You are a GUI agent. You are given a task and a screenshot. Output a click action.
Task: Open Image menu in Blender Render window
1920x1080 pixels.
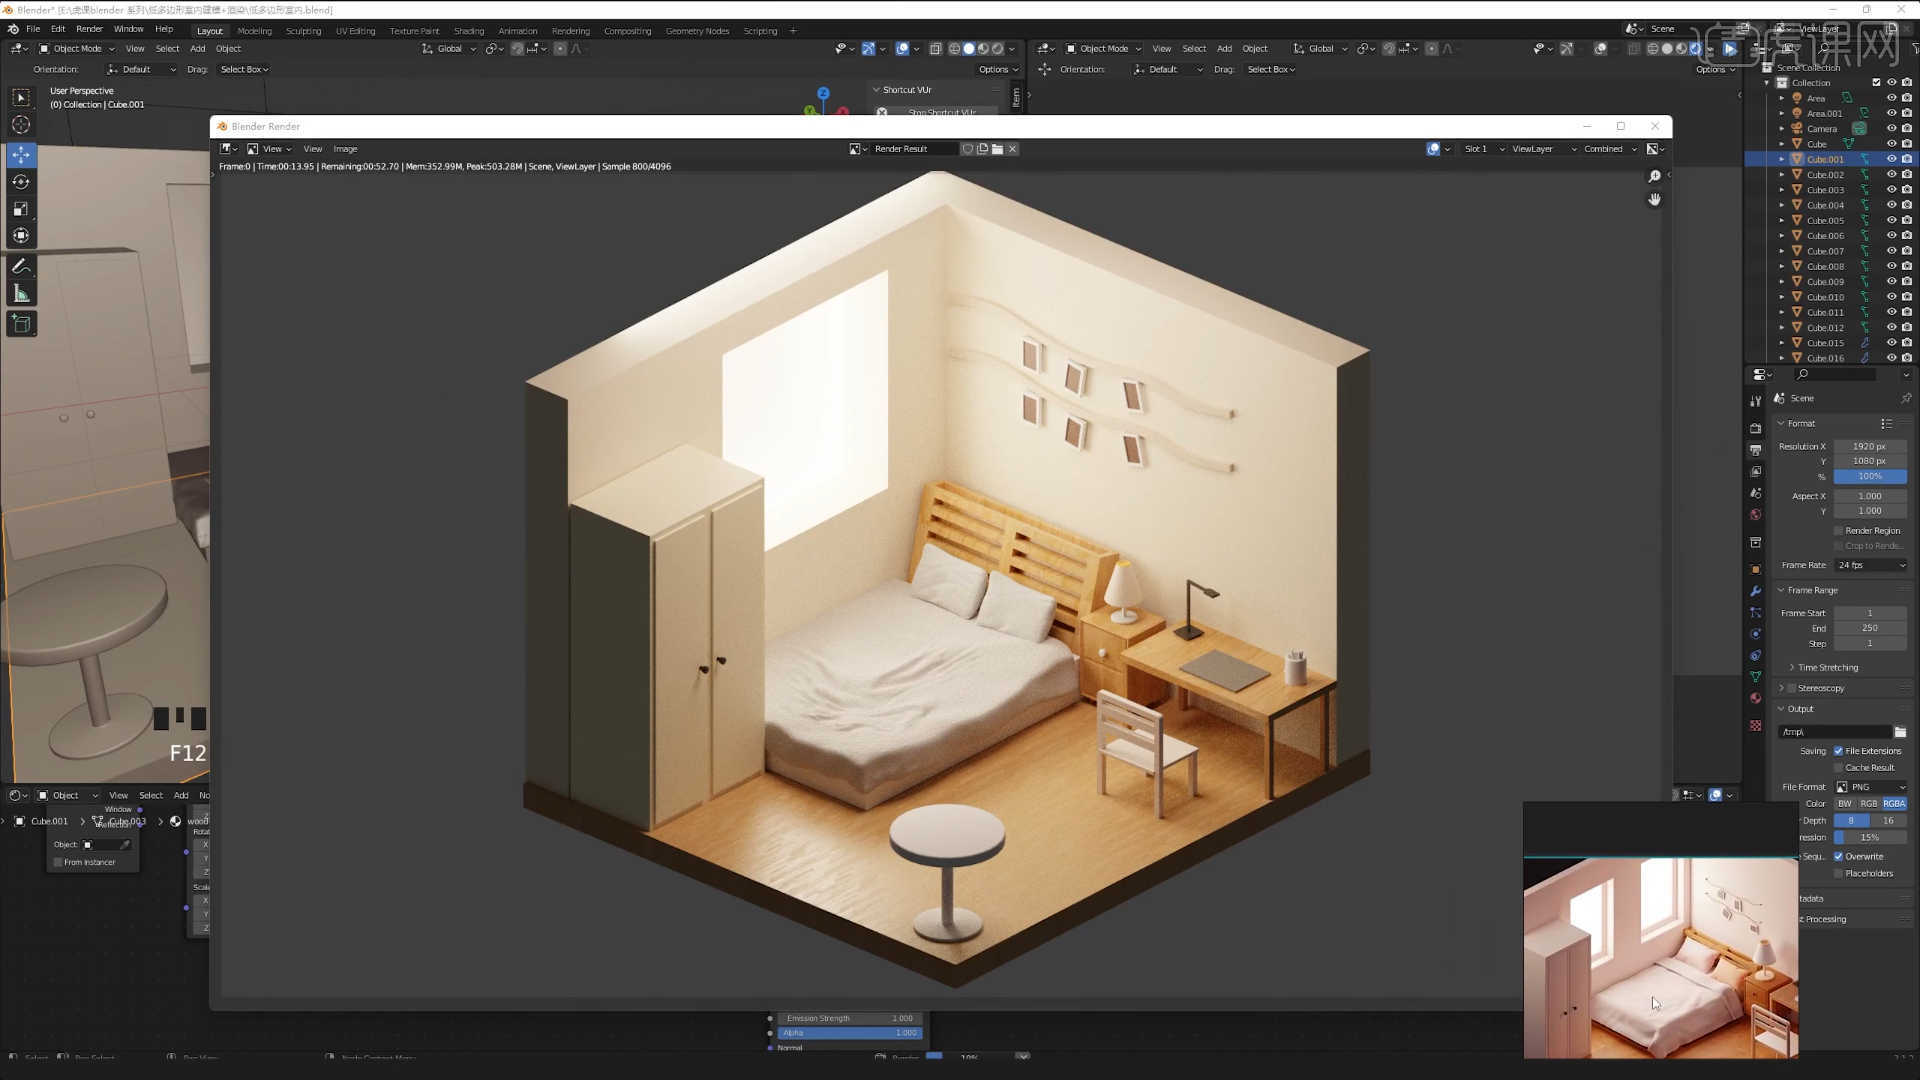pos(345,149)
